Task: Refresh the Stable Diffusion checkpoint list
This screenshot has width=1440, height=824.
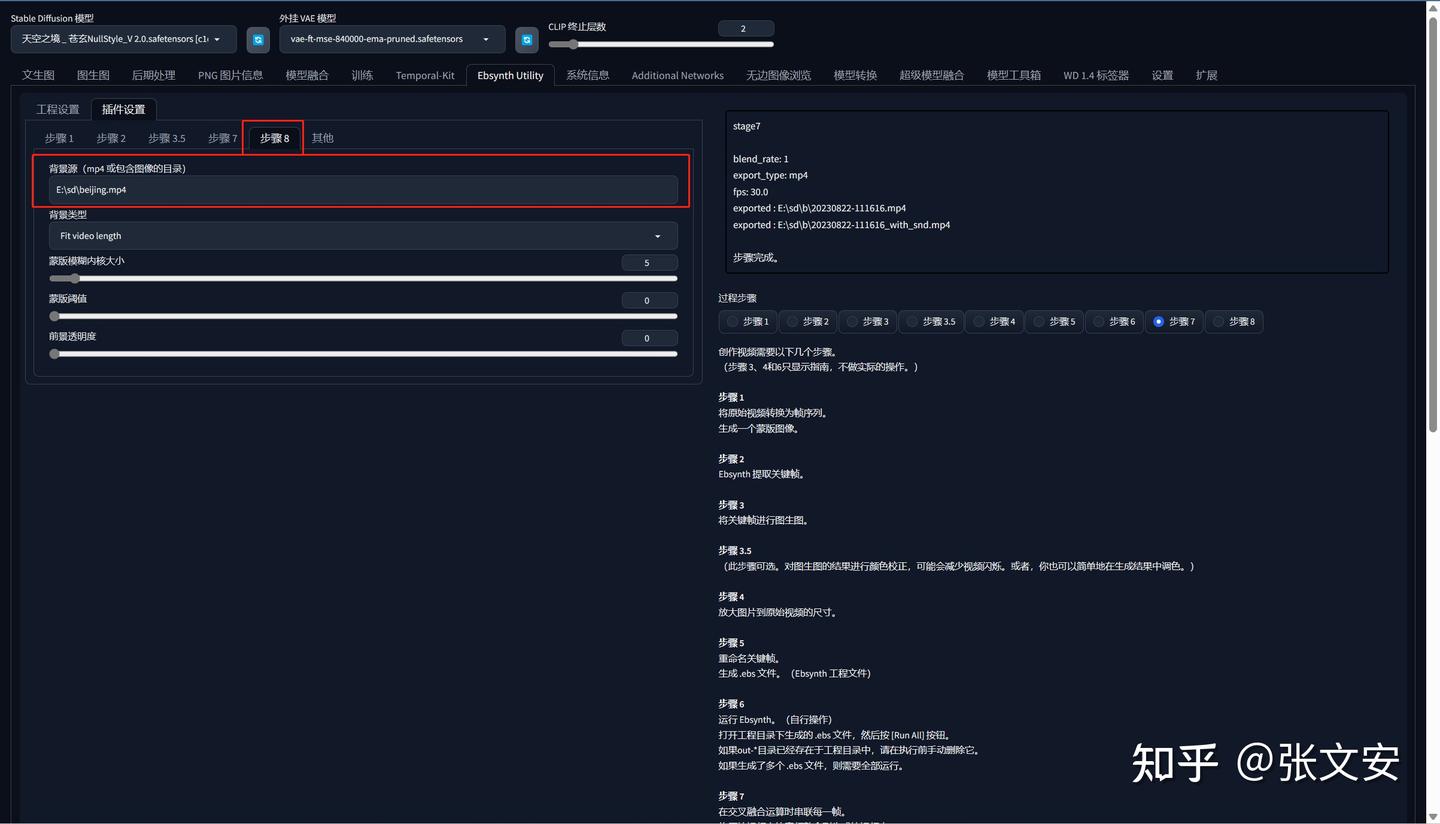Action: pos(258,39)
